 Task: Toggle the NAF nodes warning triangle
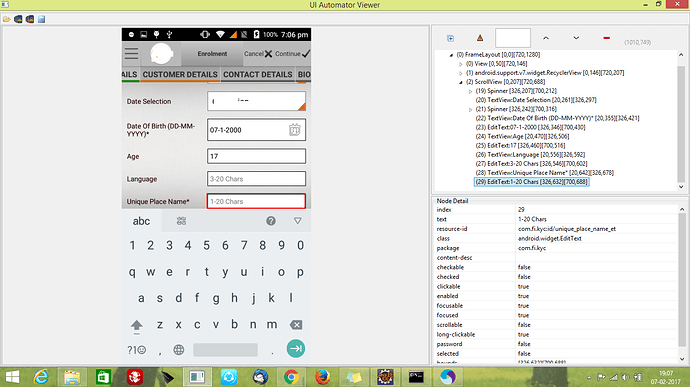click(480, 38)
